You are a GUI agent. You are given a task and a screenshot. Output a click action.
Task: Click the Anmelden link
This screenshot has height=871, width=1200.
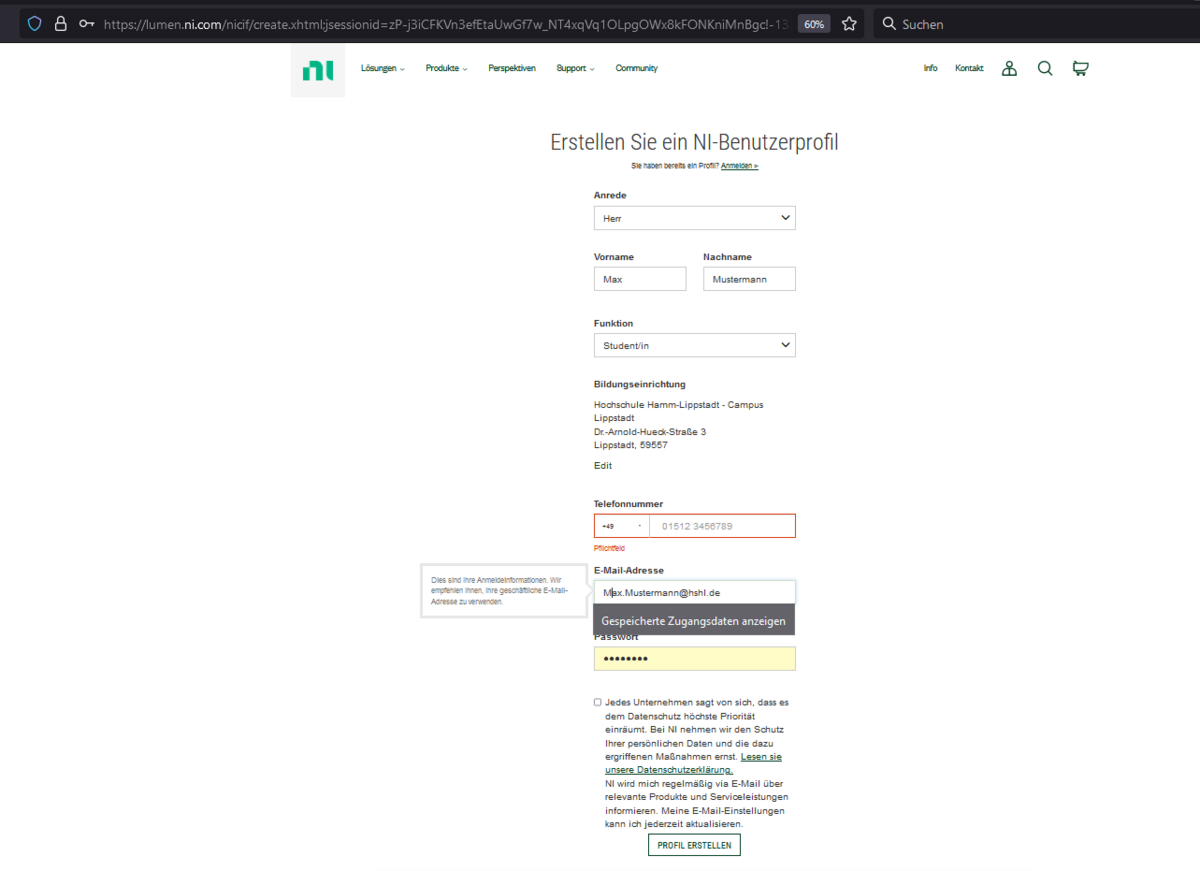click(x=739, y=166)
